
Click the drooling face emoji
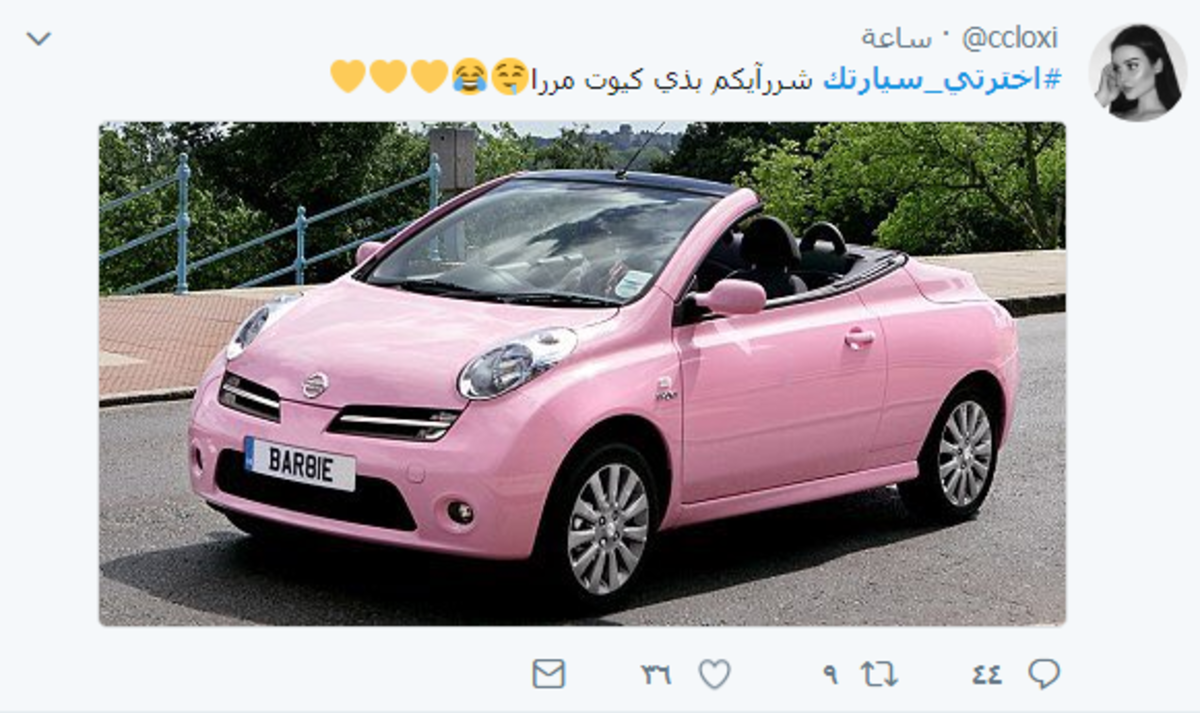tap(511, 76)
